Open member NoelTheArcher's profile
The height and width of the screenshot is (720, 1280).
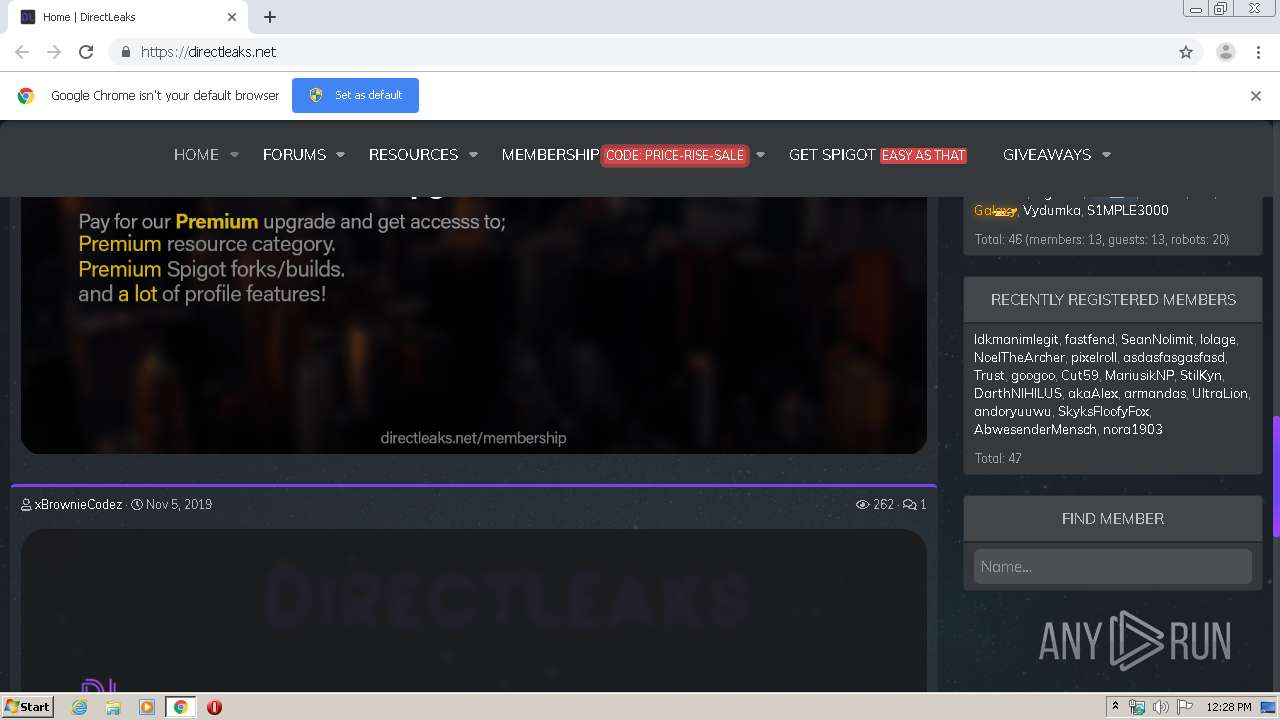[1019, 358]
